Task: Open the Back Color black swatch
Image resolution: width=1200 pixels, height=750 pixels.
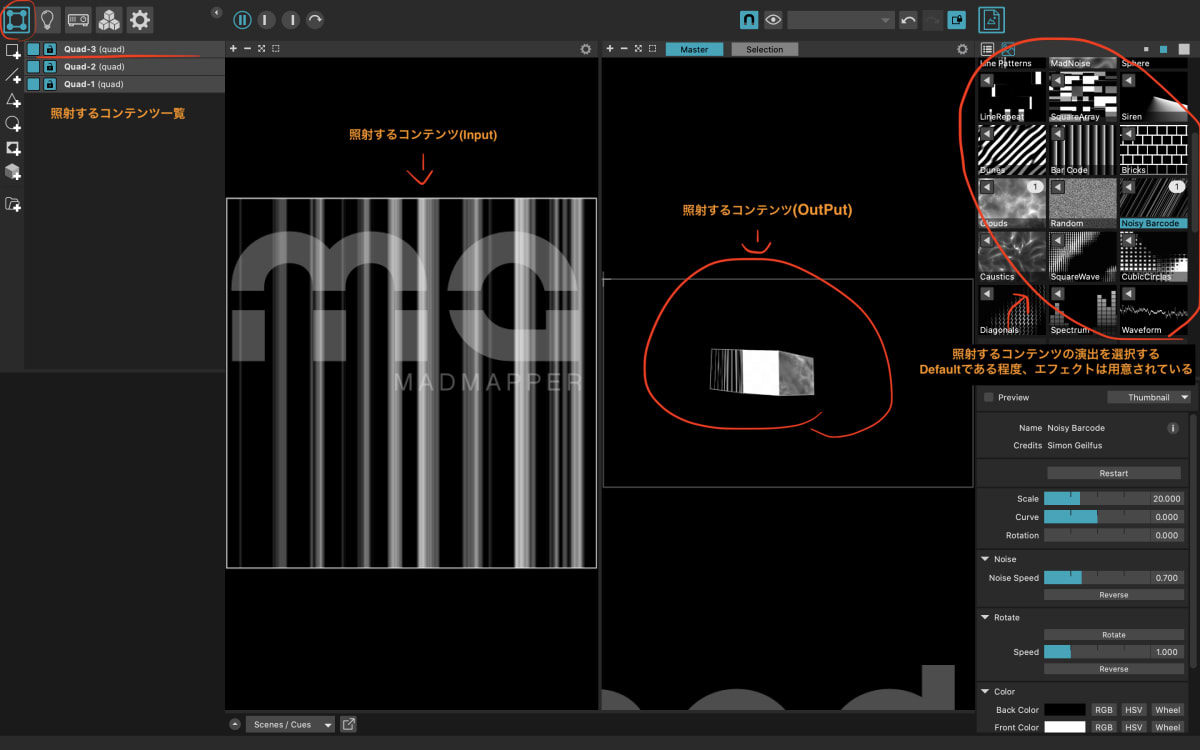Action: tap(1065, 710)
